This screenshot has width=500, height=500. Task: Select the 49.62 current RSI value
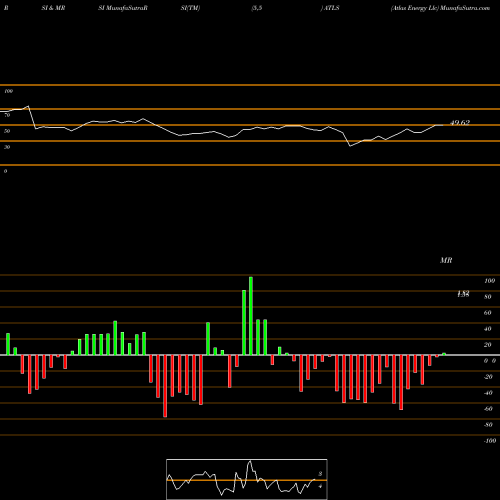point(460,123)
